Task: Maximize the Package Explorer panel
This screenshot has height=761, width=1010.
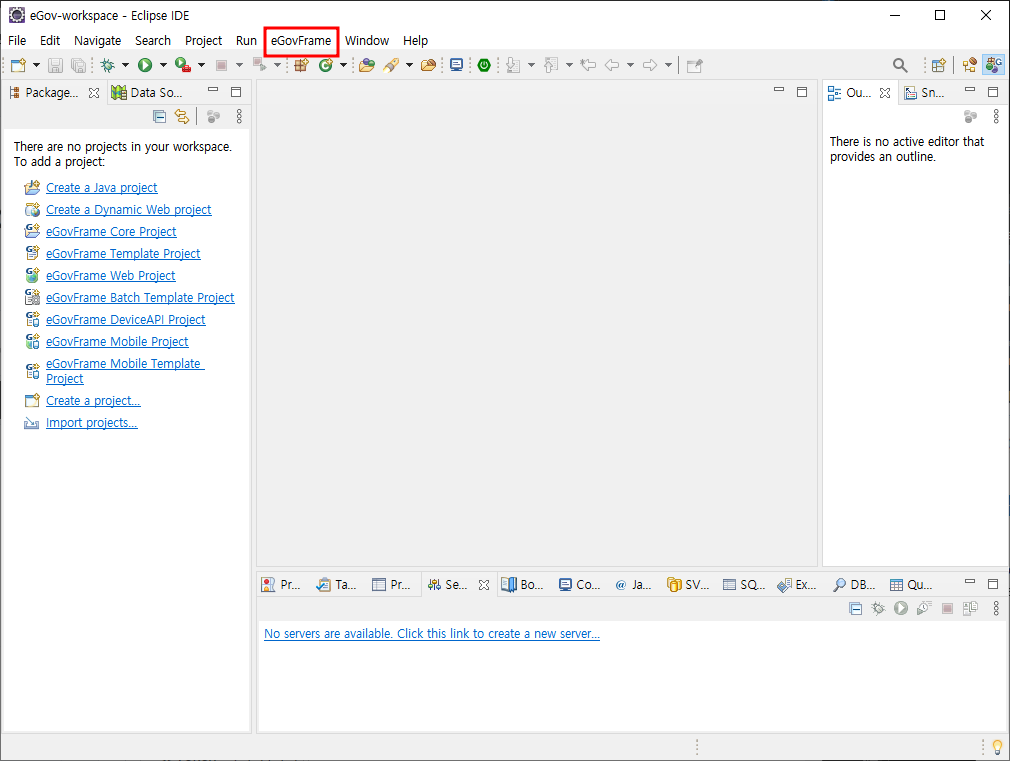Action: tap(236, 92)
